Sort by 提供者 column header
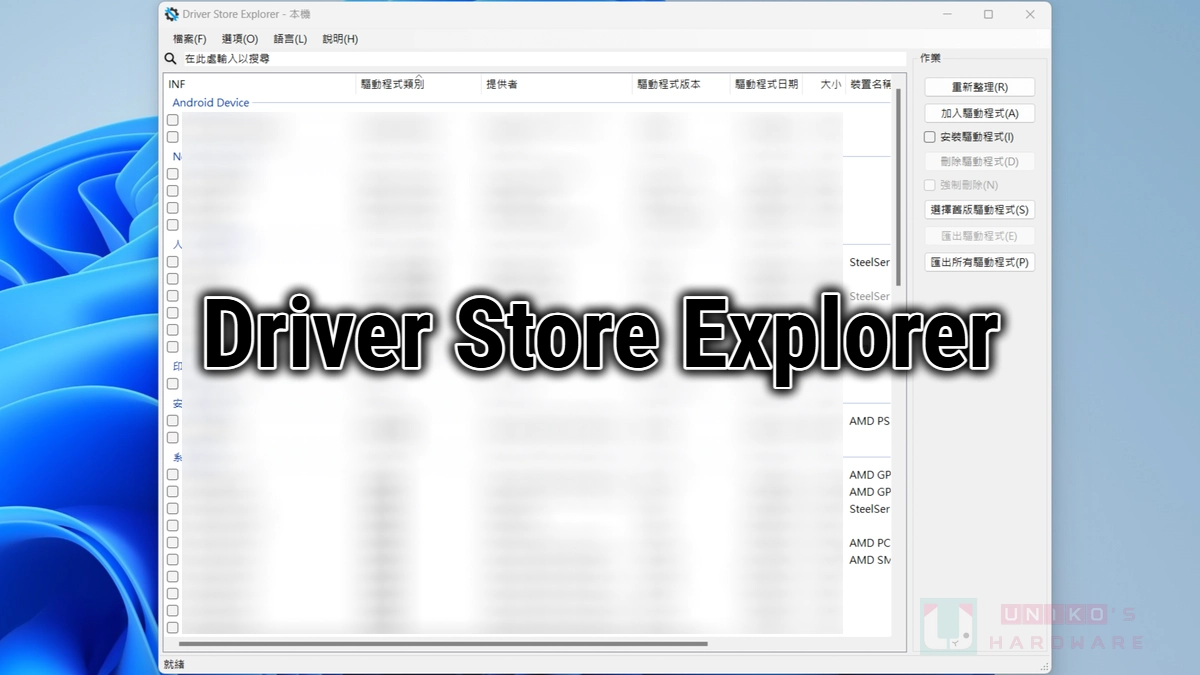 [x=557, y=85]
